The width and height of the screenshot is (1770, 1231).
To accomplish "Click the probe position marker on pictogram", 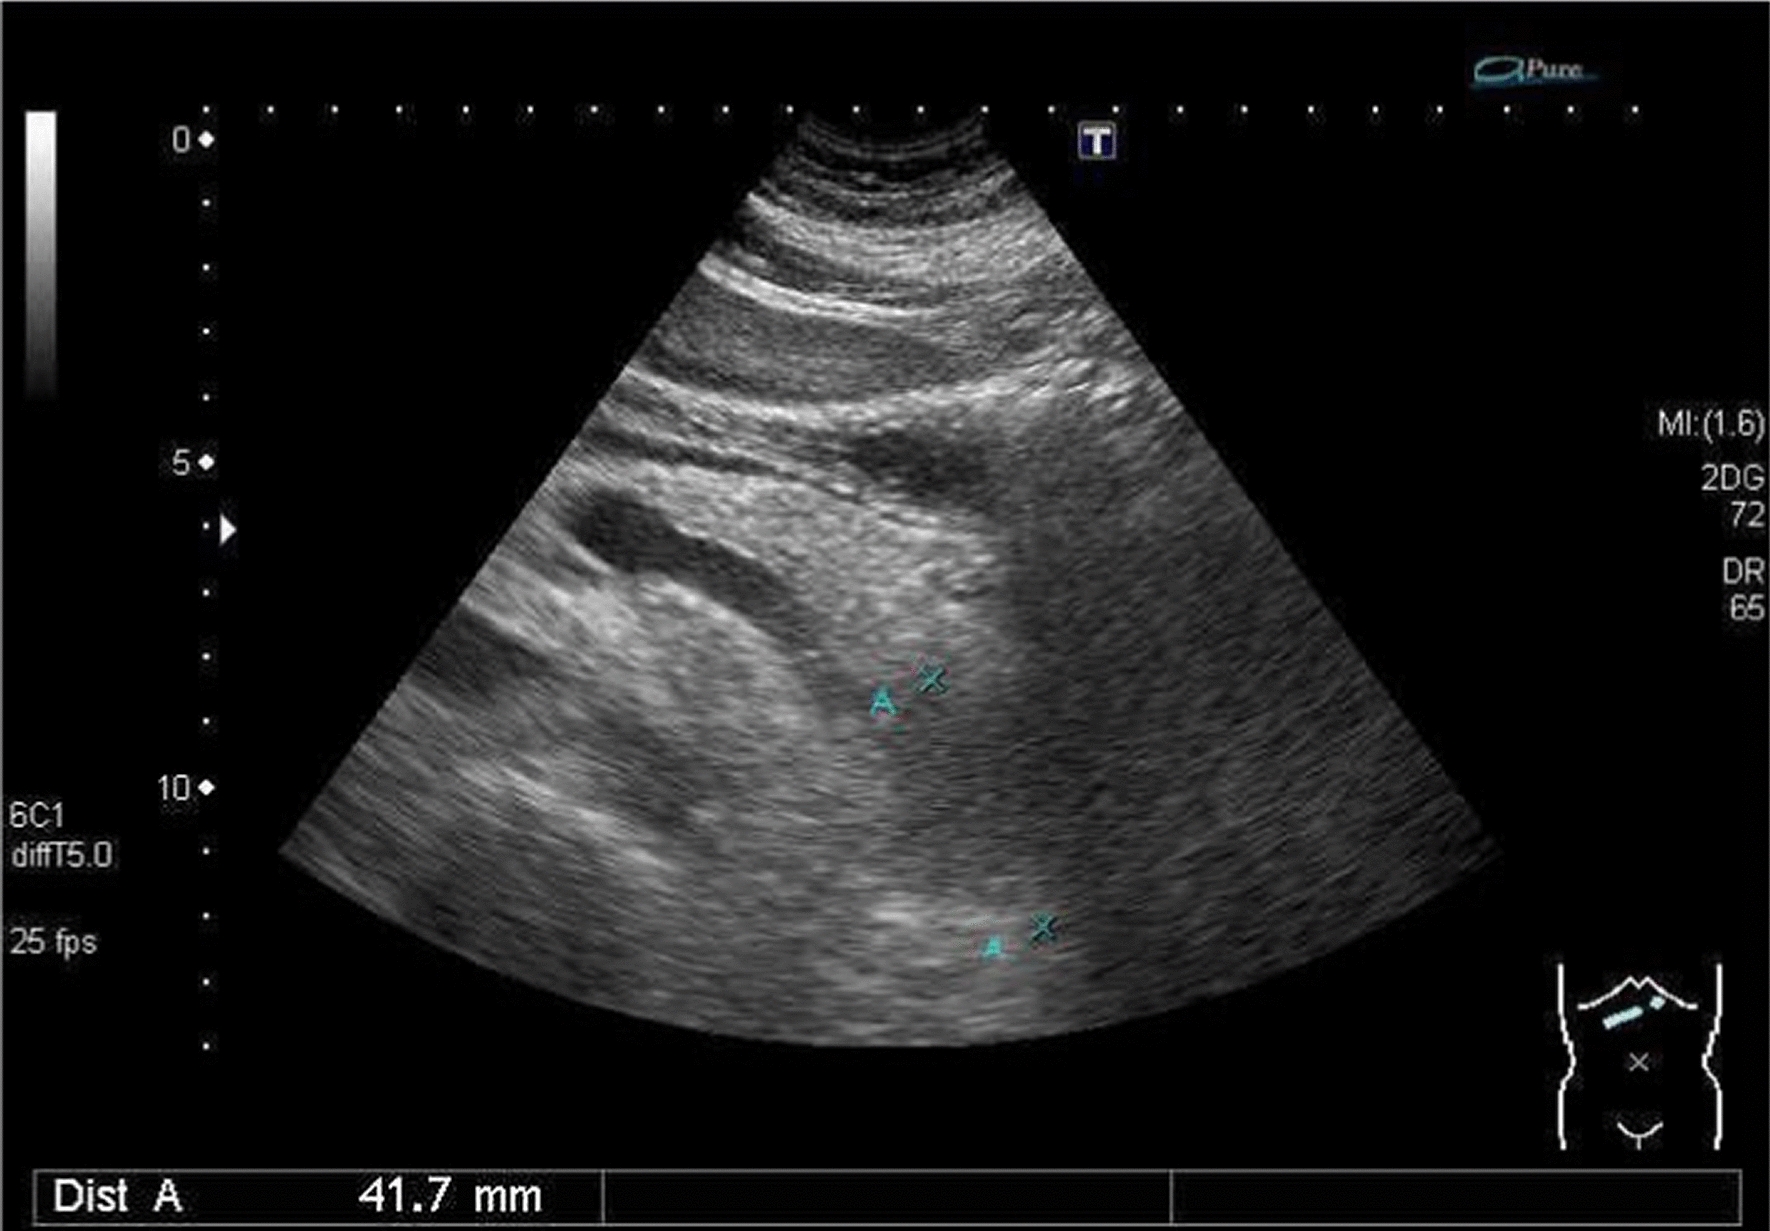I will click(x=1634, y=1012).
